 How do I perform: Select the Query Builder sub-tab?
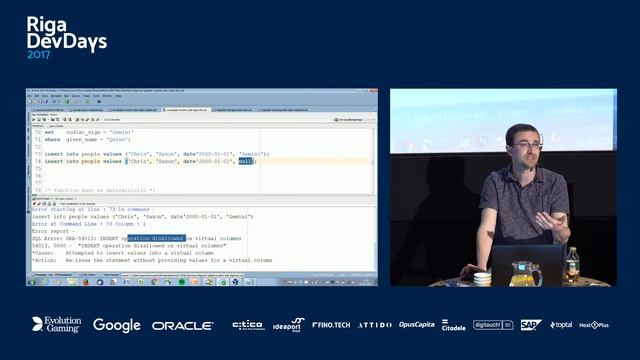[56, 126]
